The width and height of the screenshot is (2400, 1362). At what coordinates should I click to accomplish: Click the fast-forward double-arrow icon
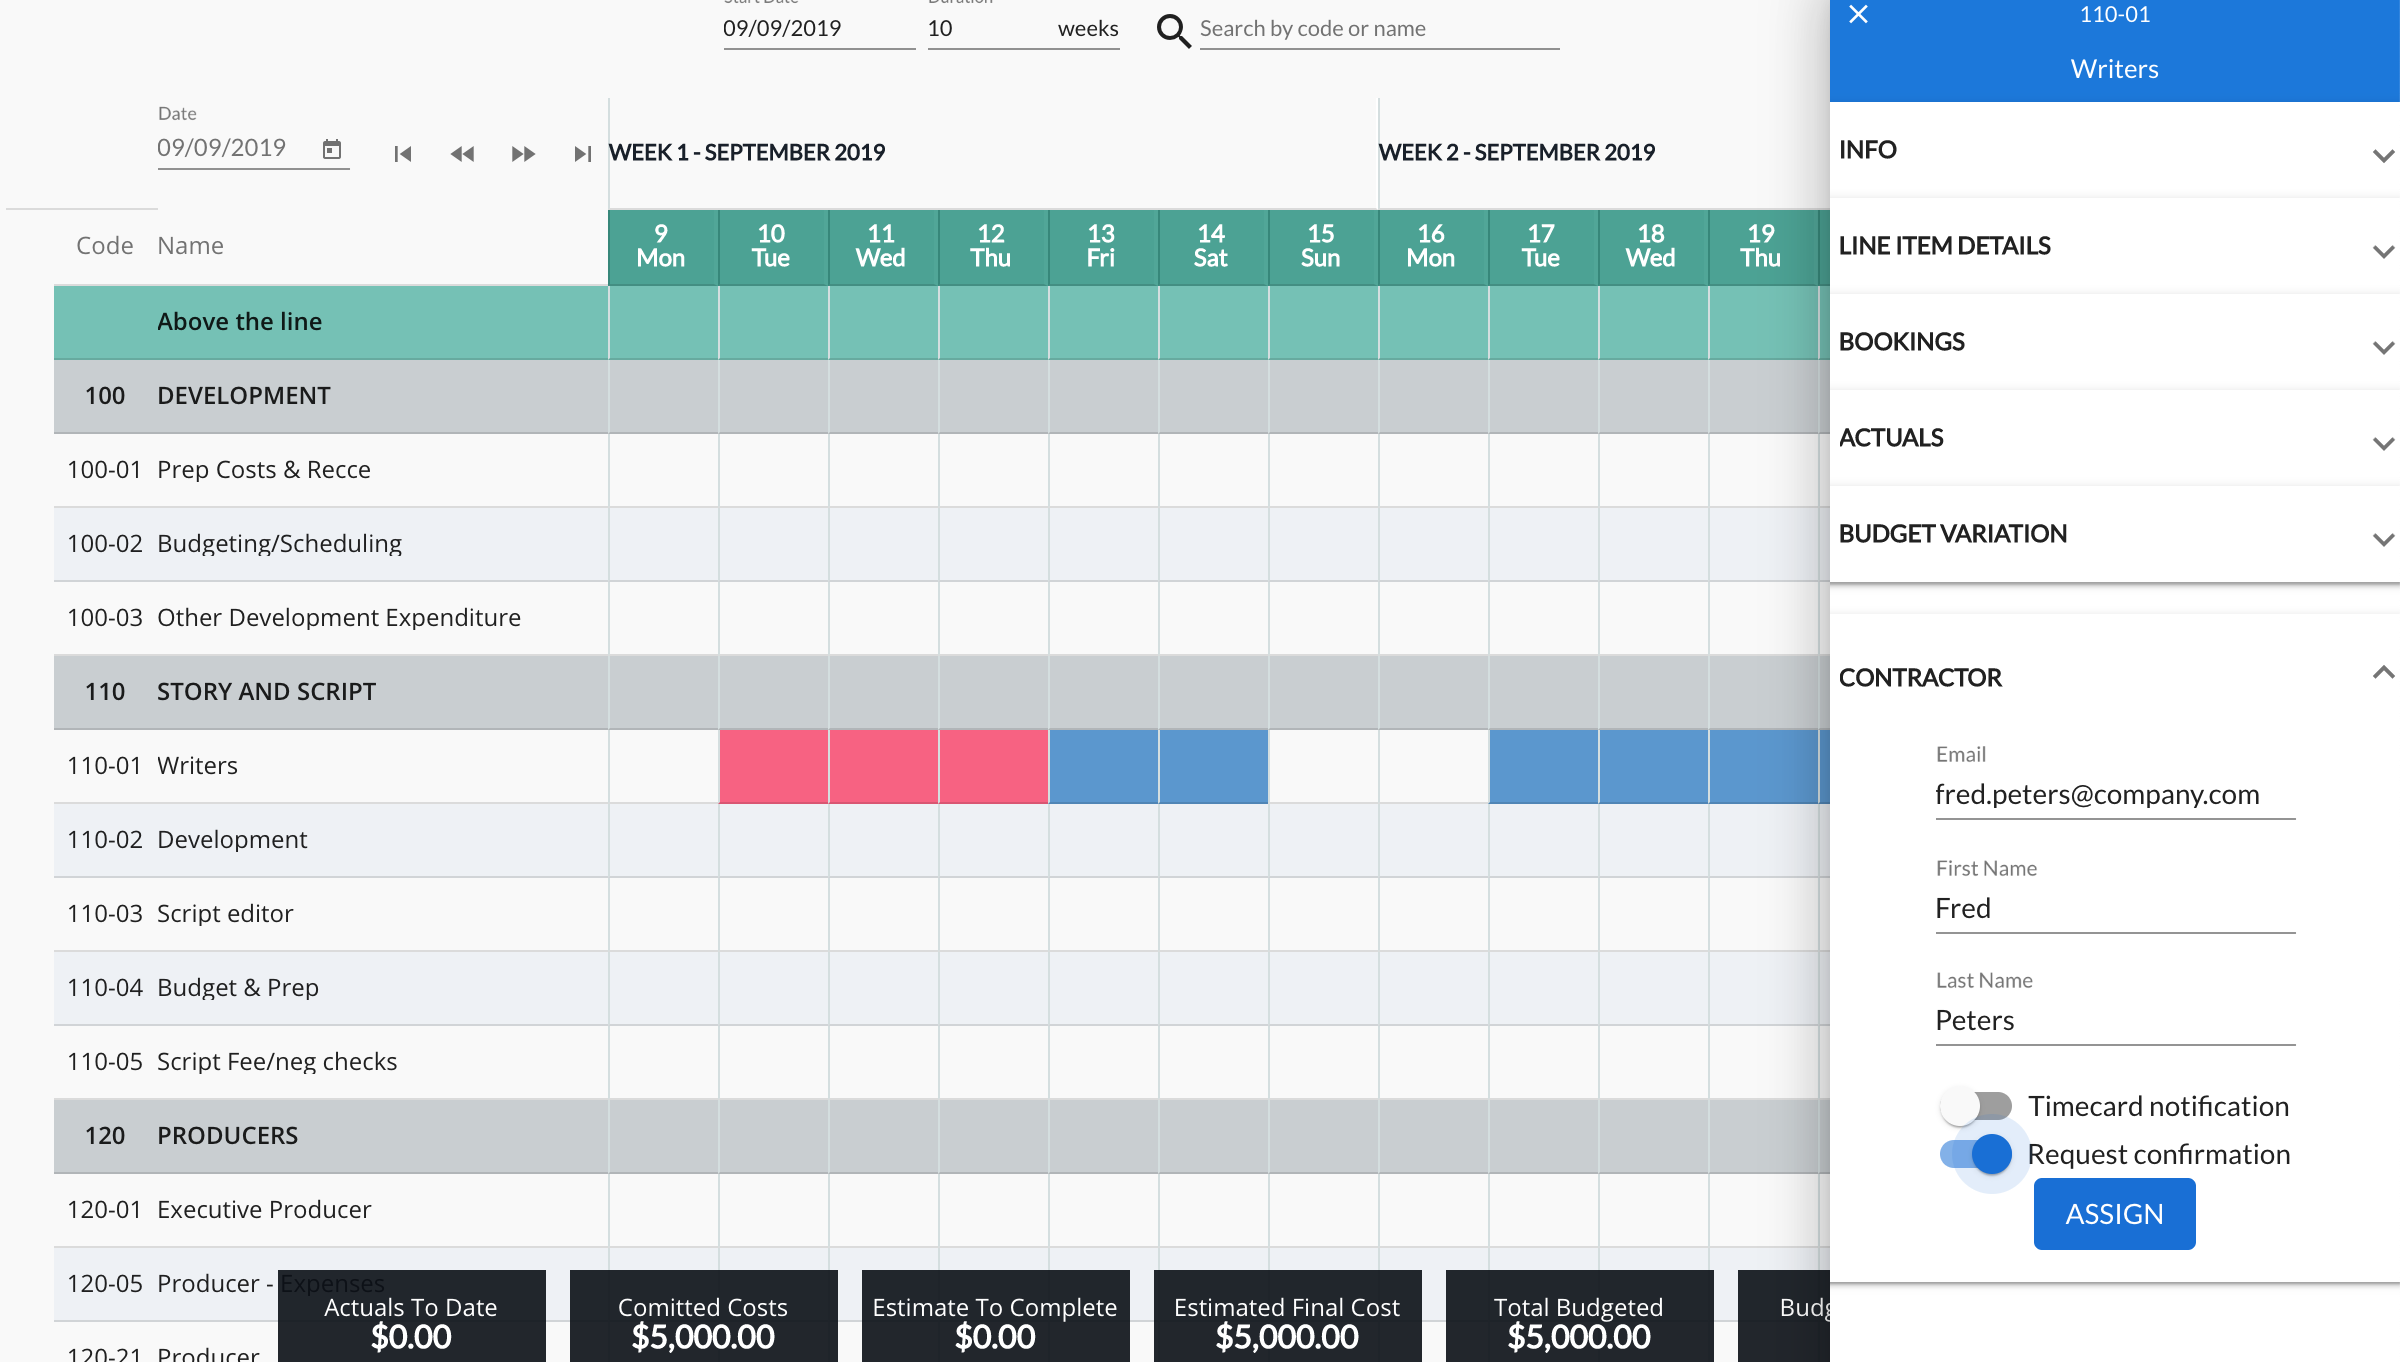click(x=523, y=154)
